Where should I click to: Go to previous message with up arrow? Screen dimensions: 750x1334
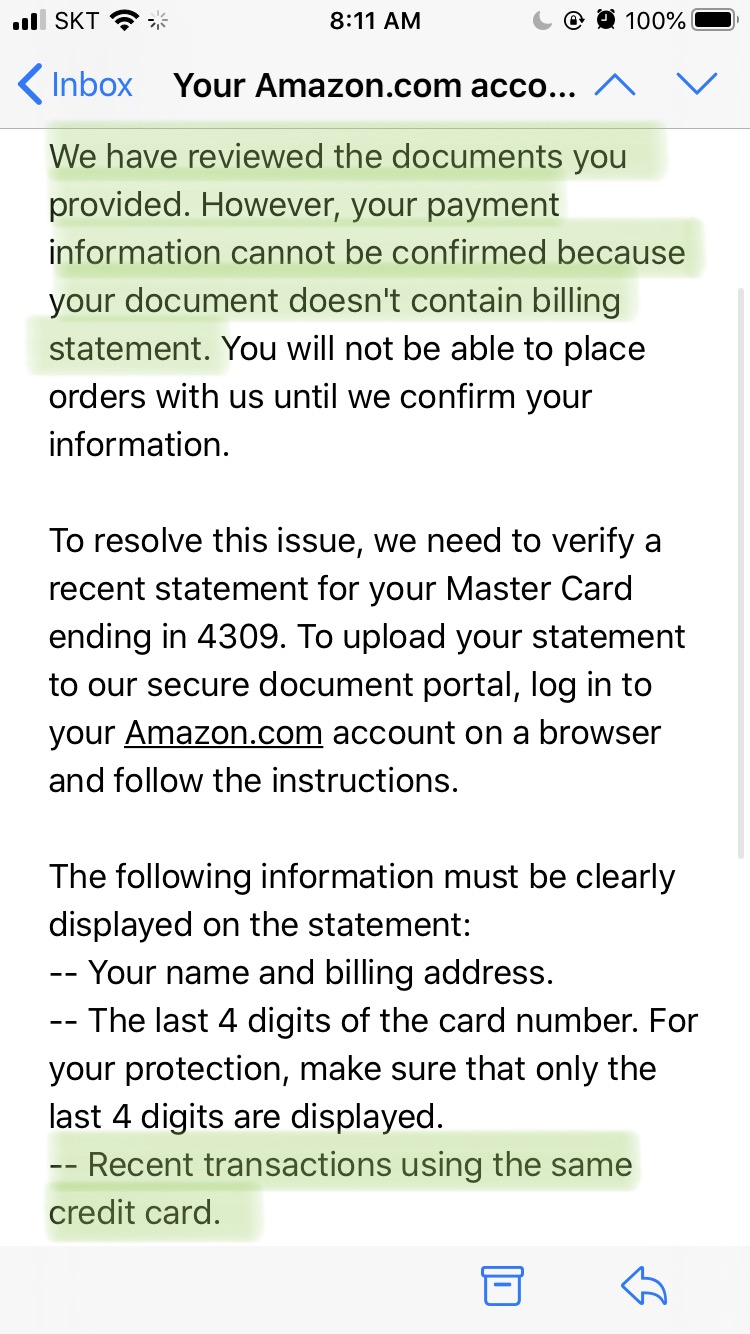click(615, 84)
